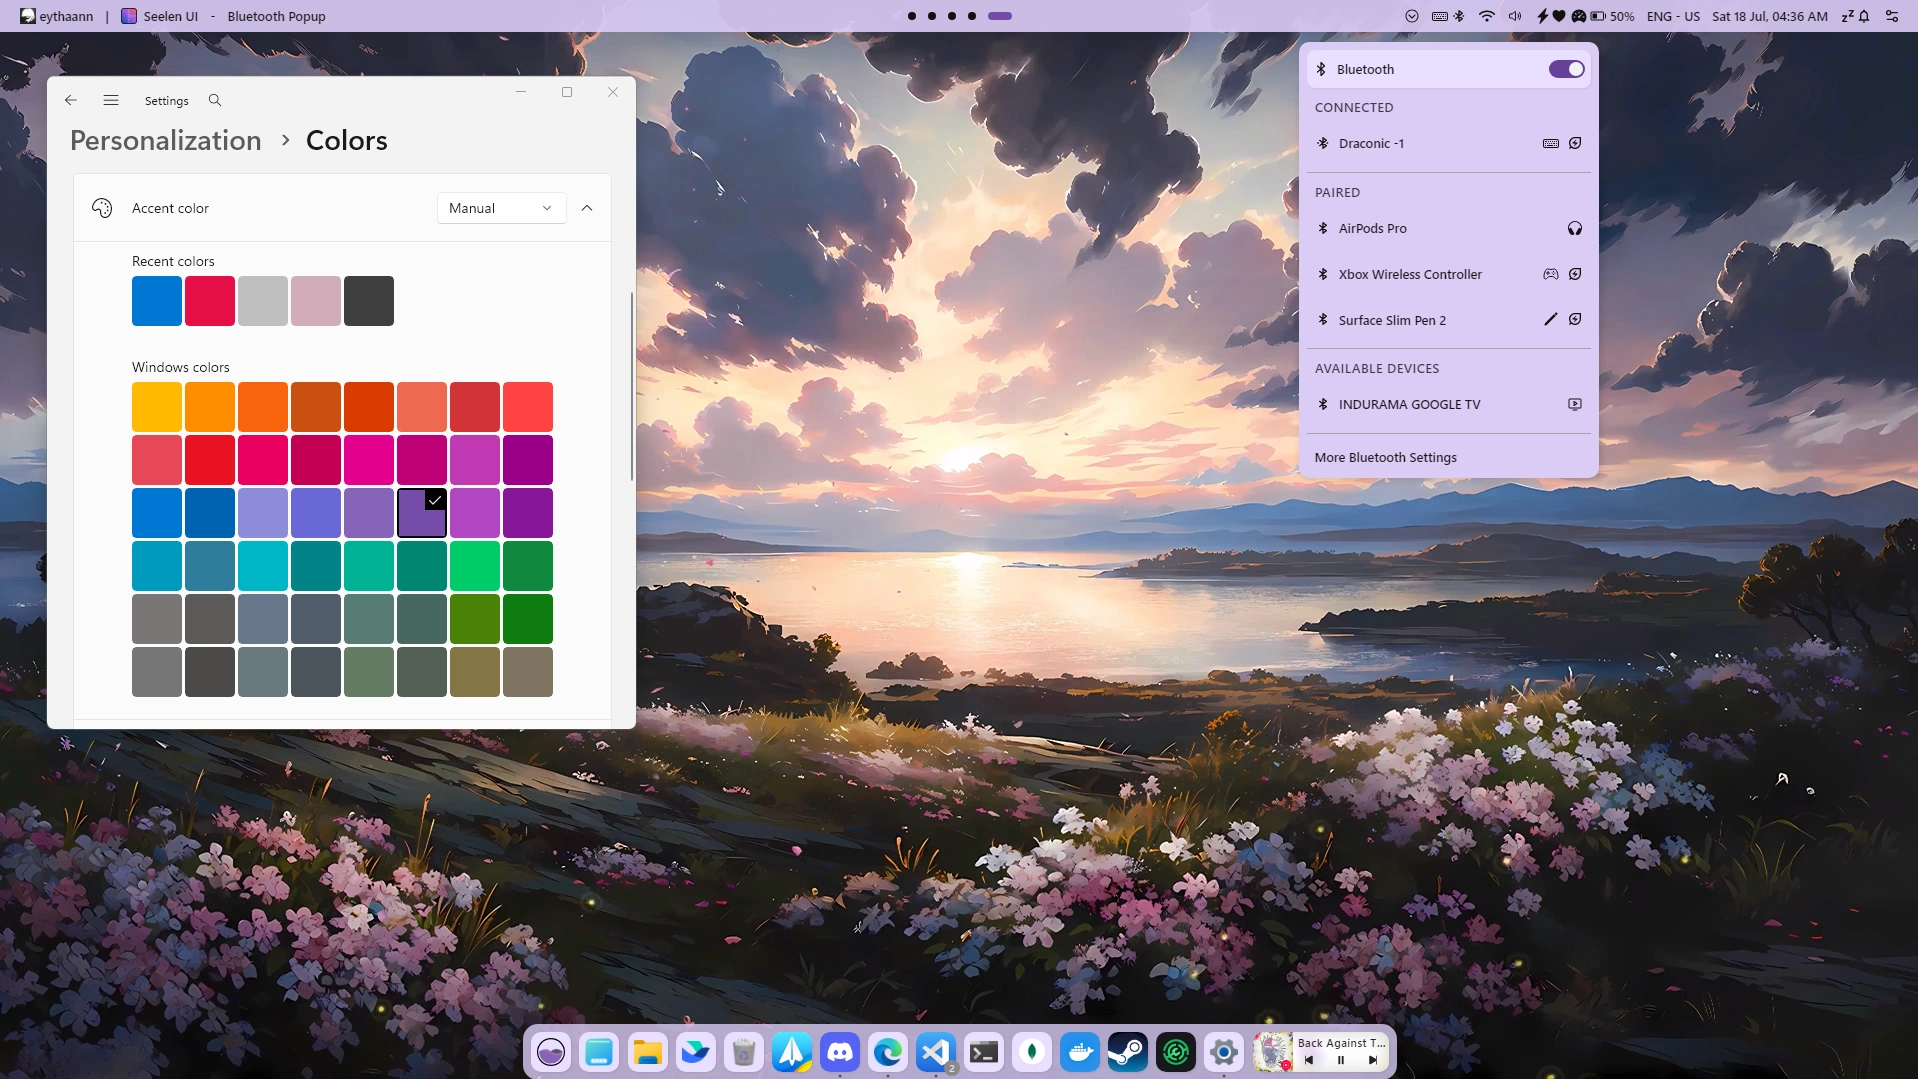
Task: Click the display icon beside INDURAMA GOOGLE TV
Action: click(x=1575, y=404)
